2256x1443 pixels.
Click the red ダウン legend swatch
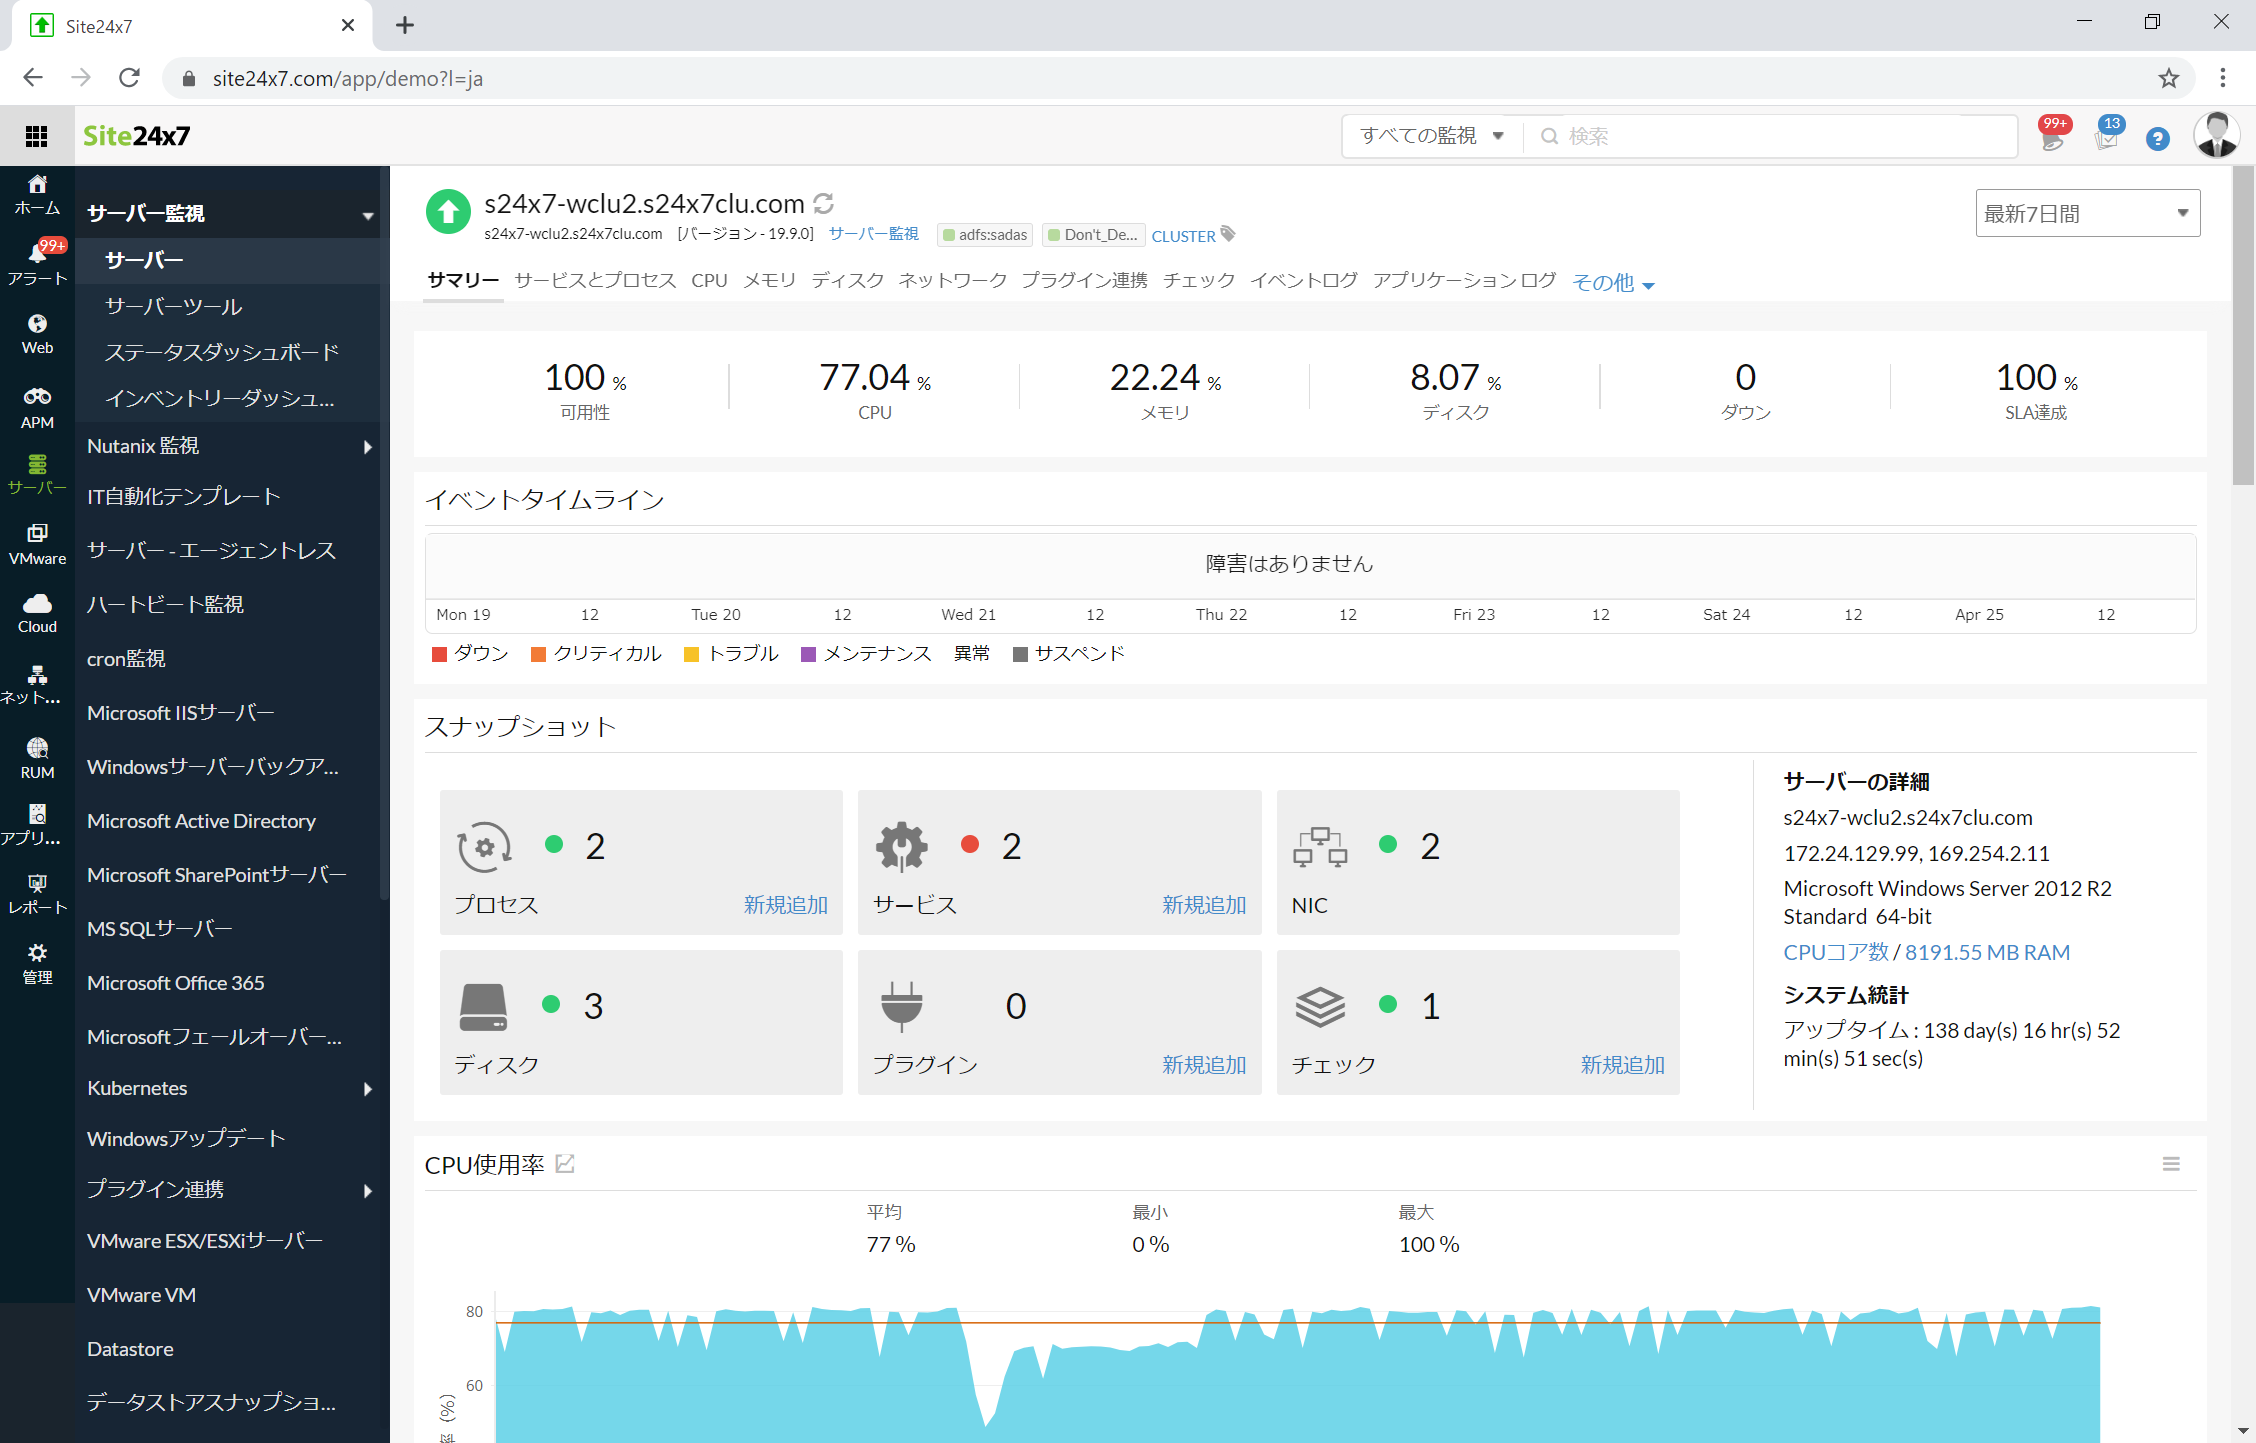click(439, 654)
